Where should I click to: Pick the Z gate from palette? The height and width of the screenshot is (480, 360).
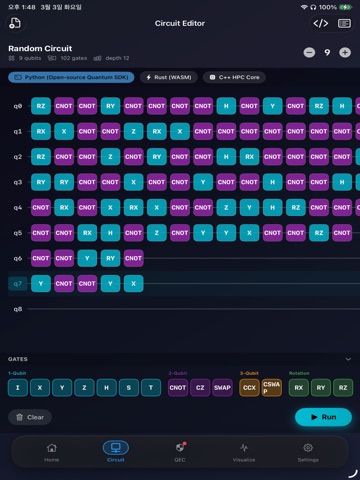[84, 388]
